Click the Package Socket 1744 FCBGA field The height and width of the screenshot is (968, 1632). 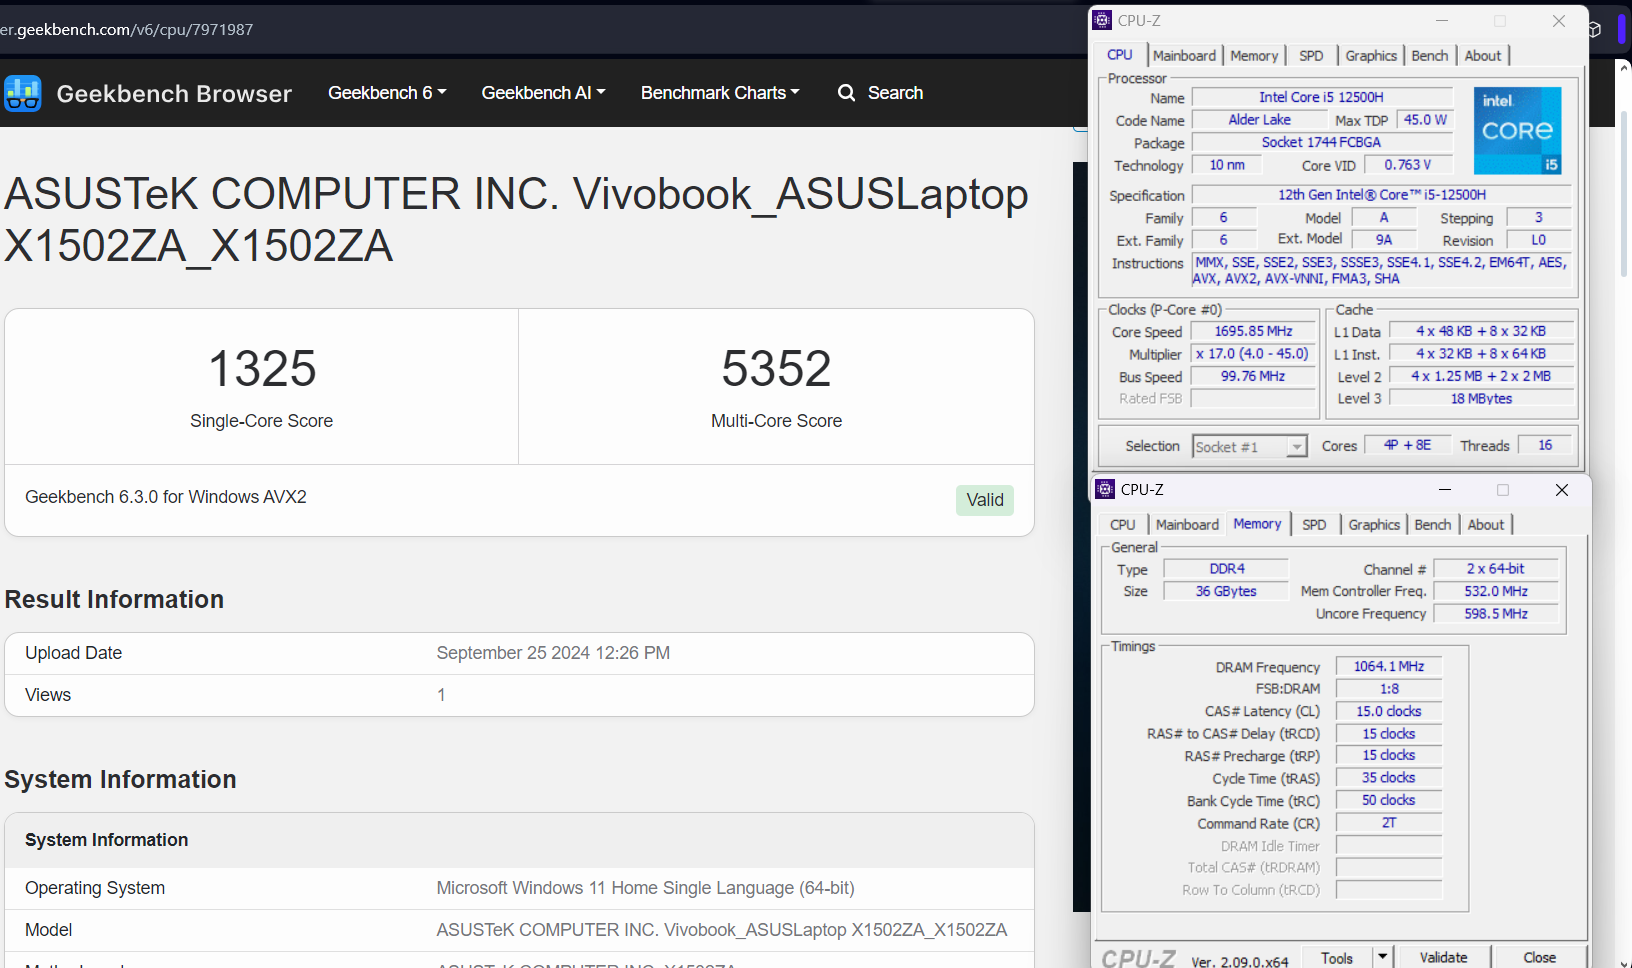coord(1321,143)
